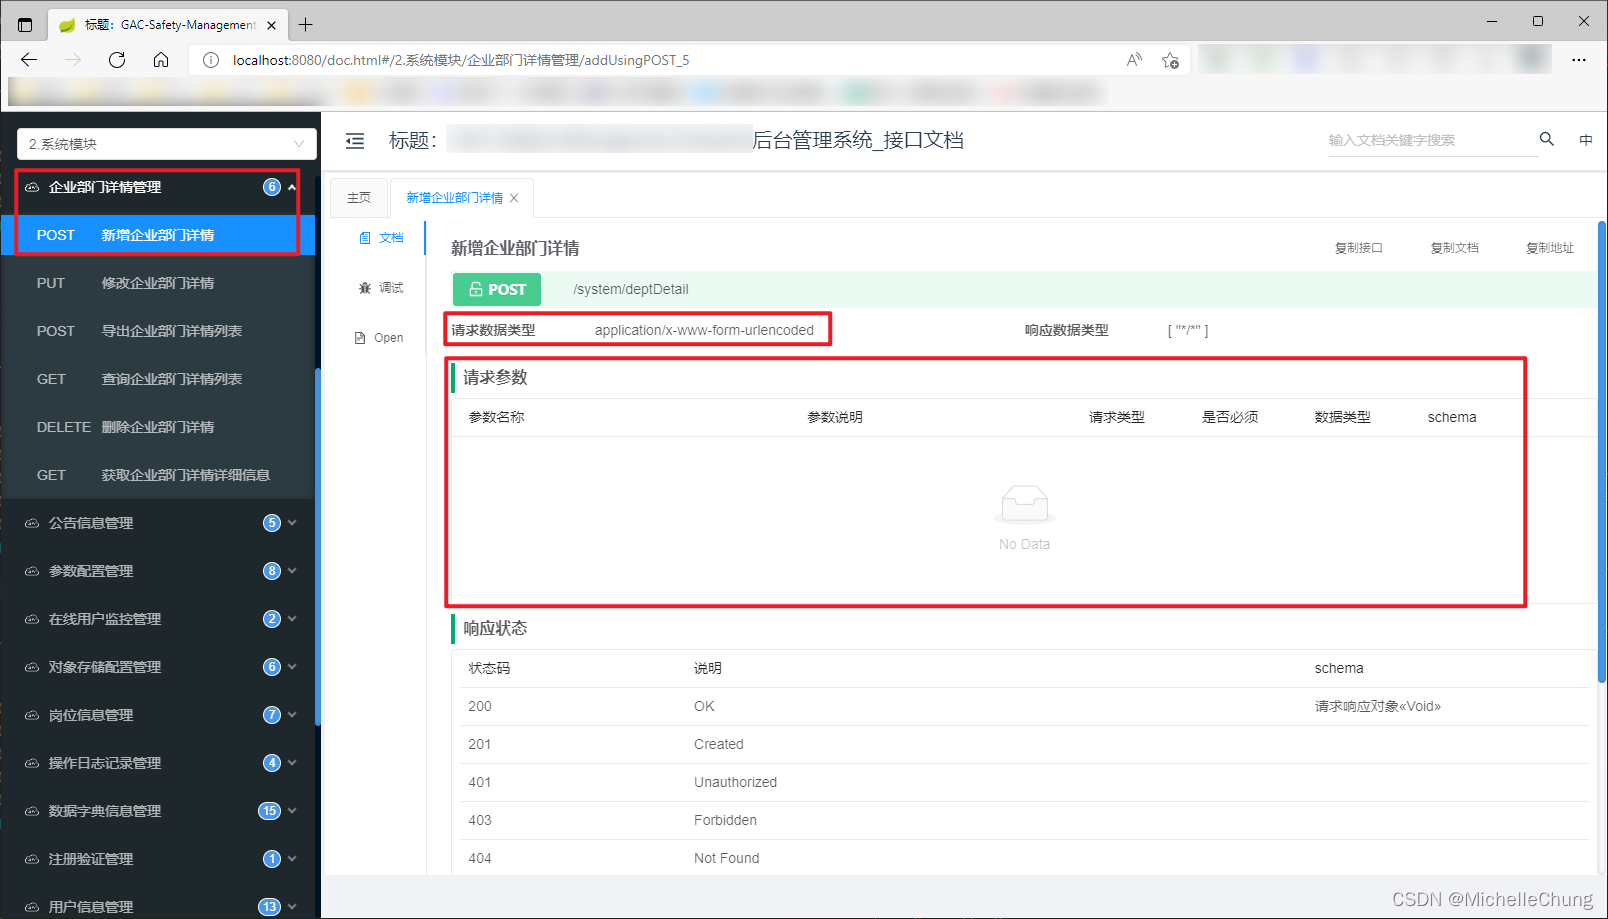The width and height of the screenshot is (1608, 919).
Task: Click 复制文档 link
Action: point(1454,248)
